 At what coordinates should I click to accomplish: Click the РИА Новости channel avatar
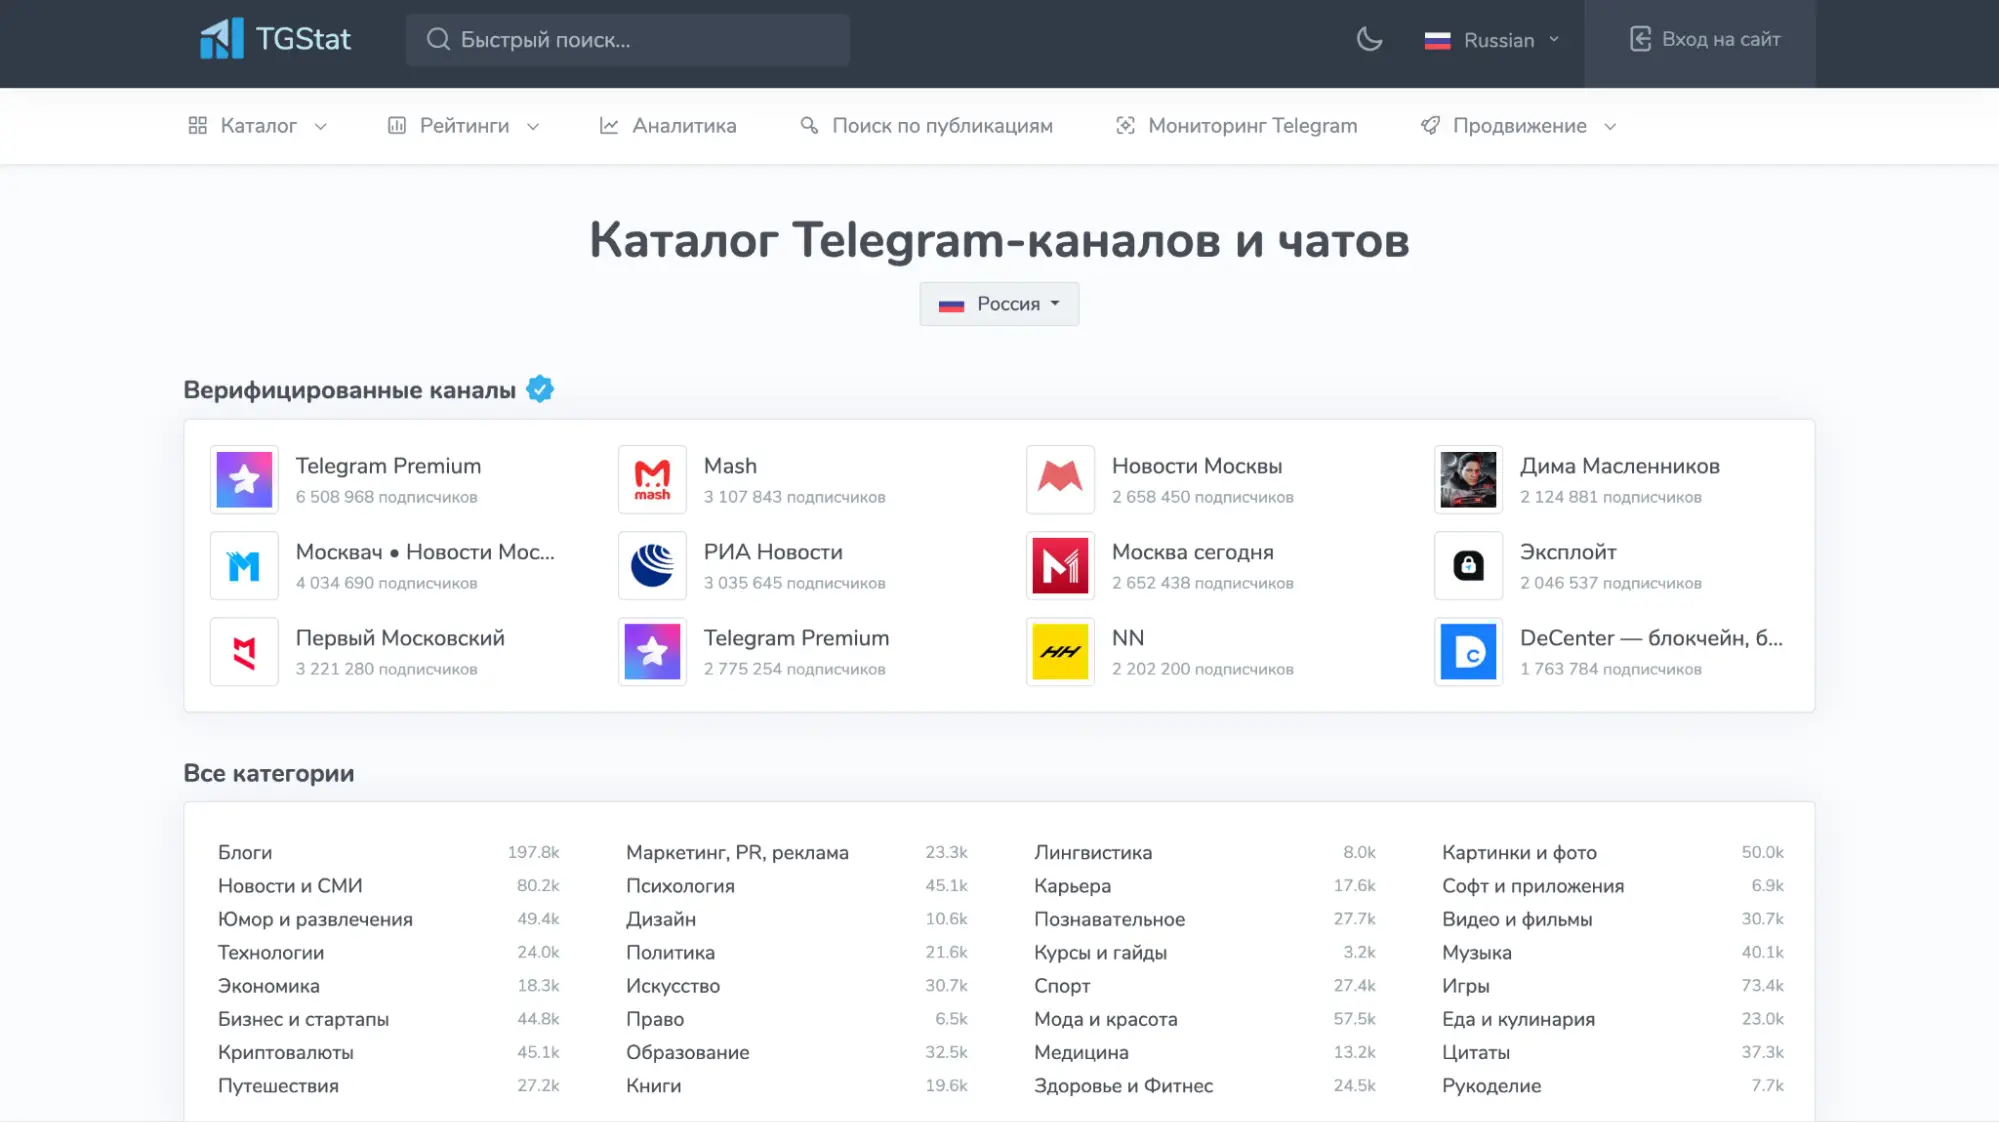pos(652,565)
